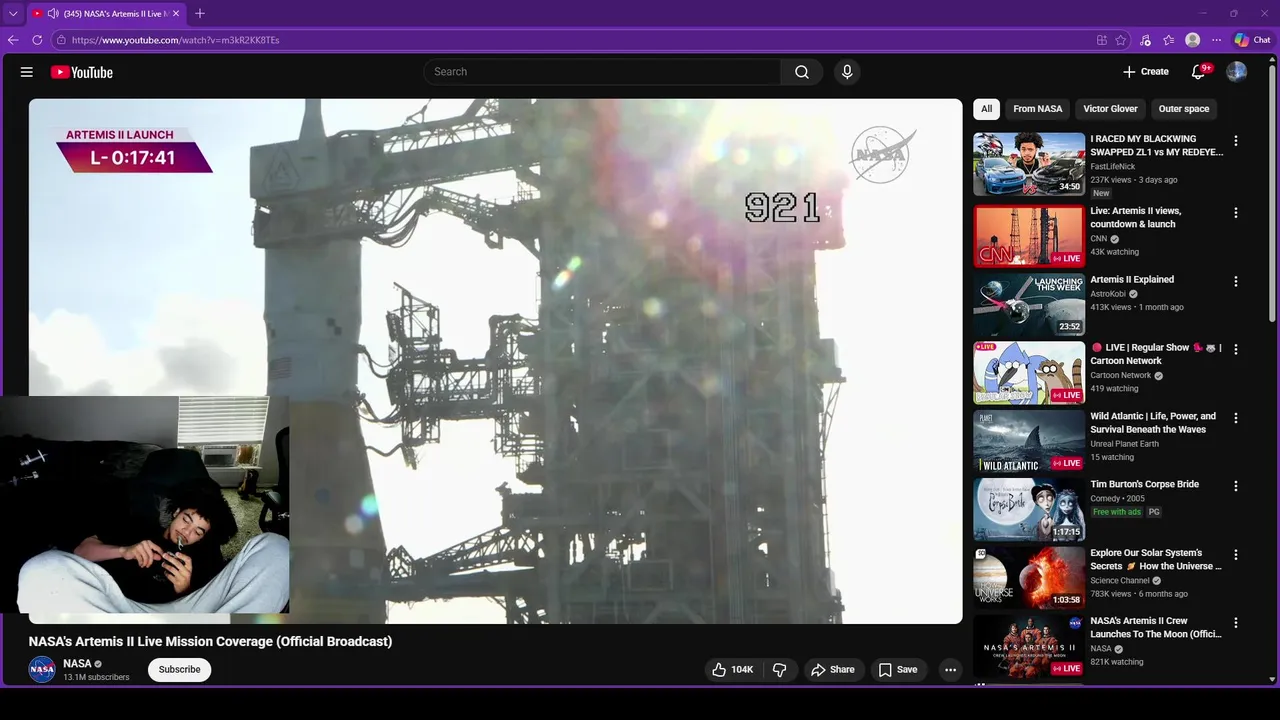Save the video to a playlist
The height and width of the screenshot is (720, 1280).
[x=897, y=670]
